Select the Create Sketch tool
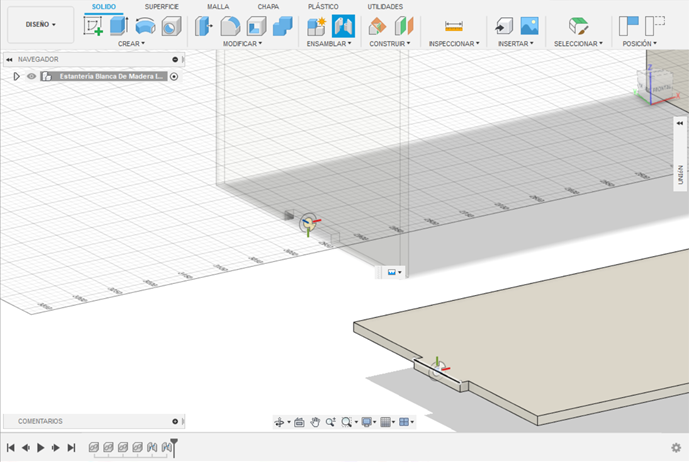This screenshot has width=689, height=462. 93,26
